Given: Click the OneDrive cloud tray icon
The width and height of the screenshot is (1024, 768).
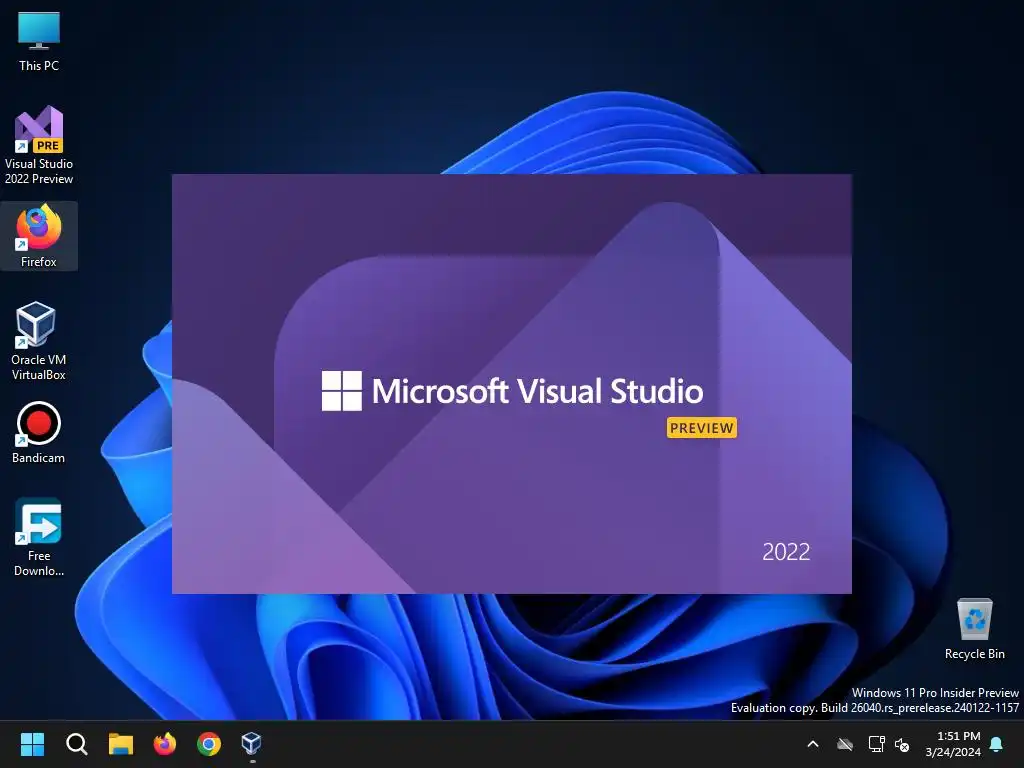Looking at the screenshot, I should (845, 744).
